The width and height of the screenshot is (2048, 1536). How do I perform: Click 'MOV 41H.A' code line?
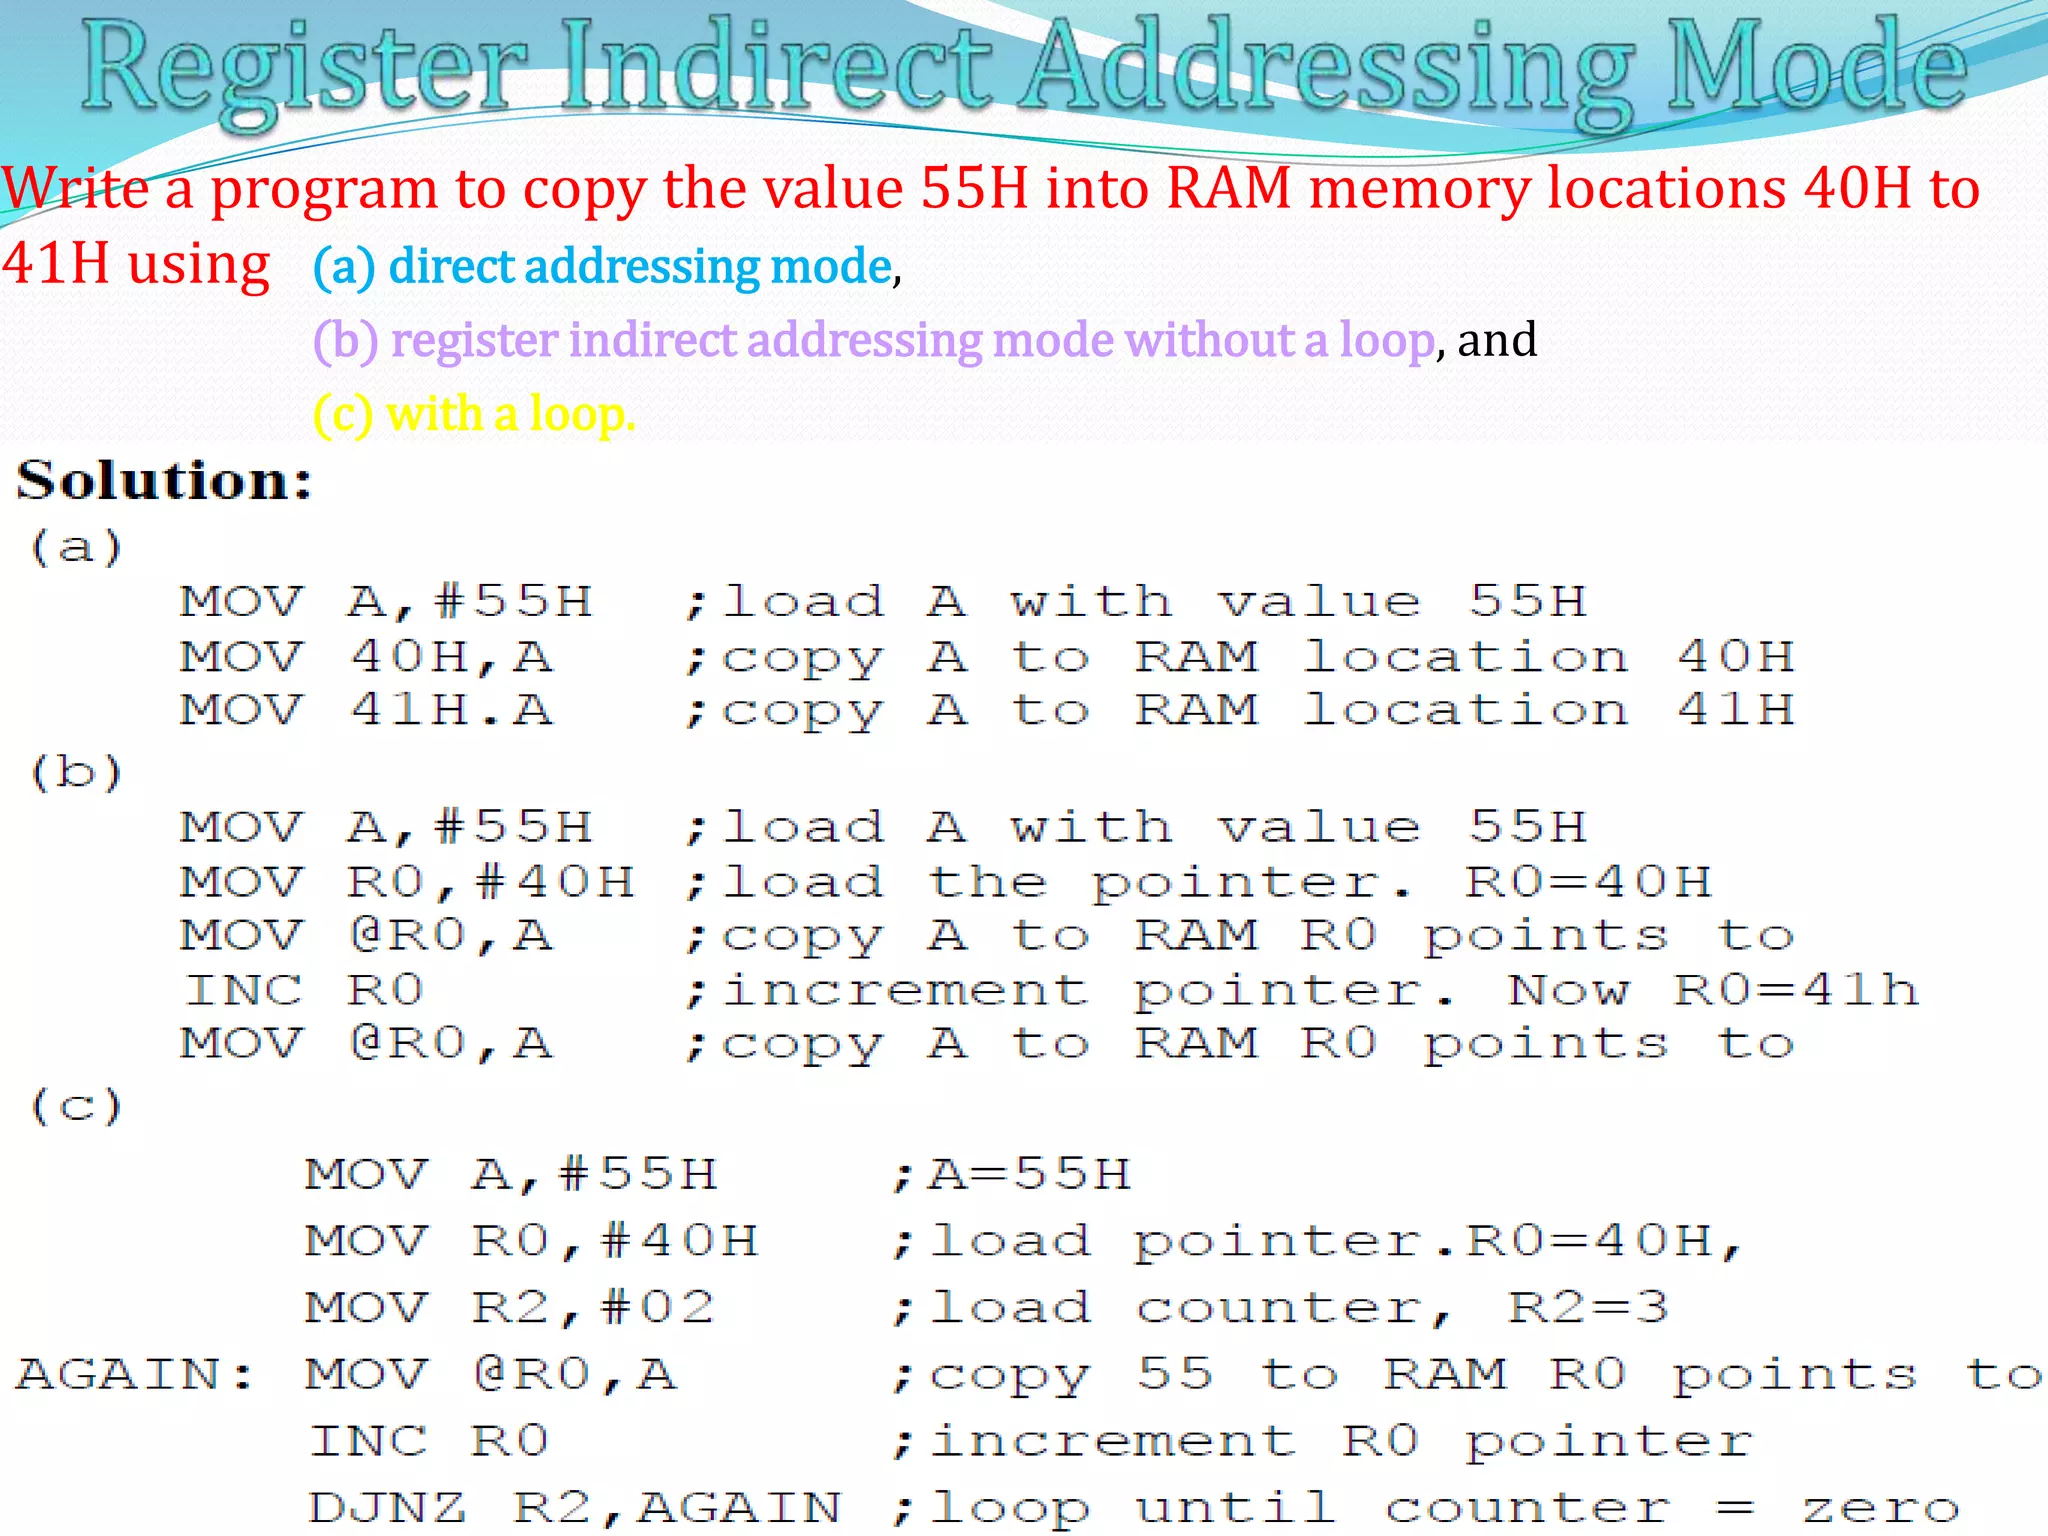click(366, 710)
